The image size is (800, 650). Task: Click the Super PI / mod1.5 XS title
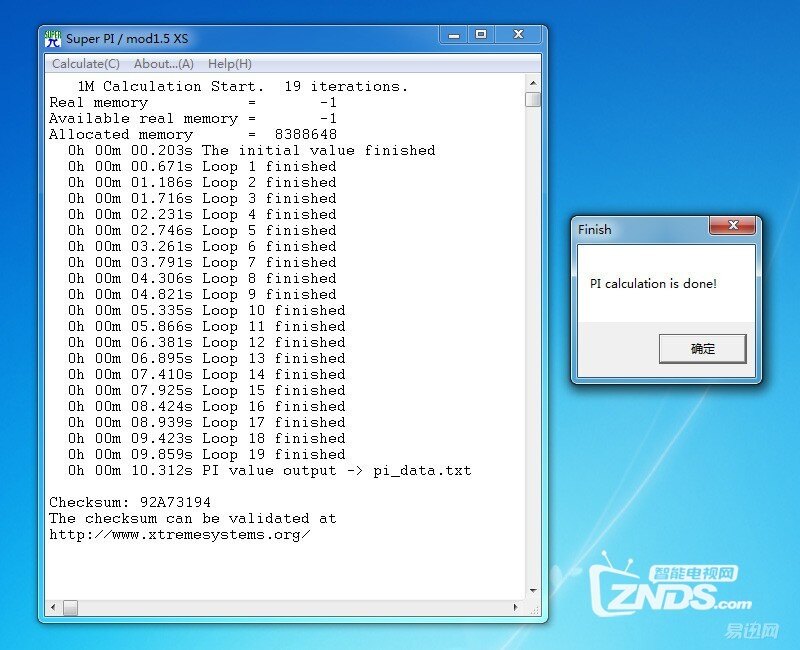tap(127, 39)
